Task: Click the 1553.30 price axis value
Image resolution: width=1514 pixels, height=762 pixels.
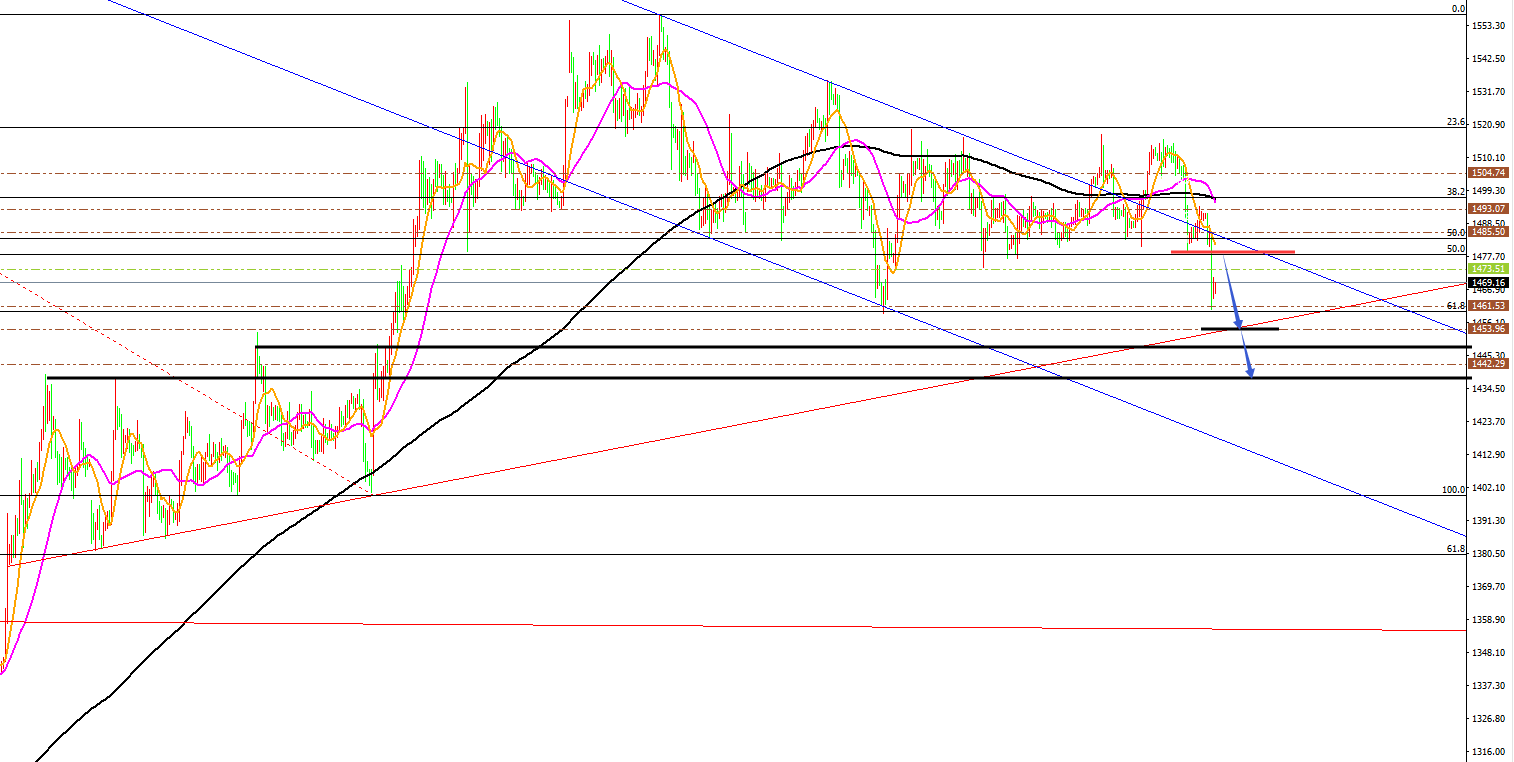Action: pos(1489,26)
